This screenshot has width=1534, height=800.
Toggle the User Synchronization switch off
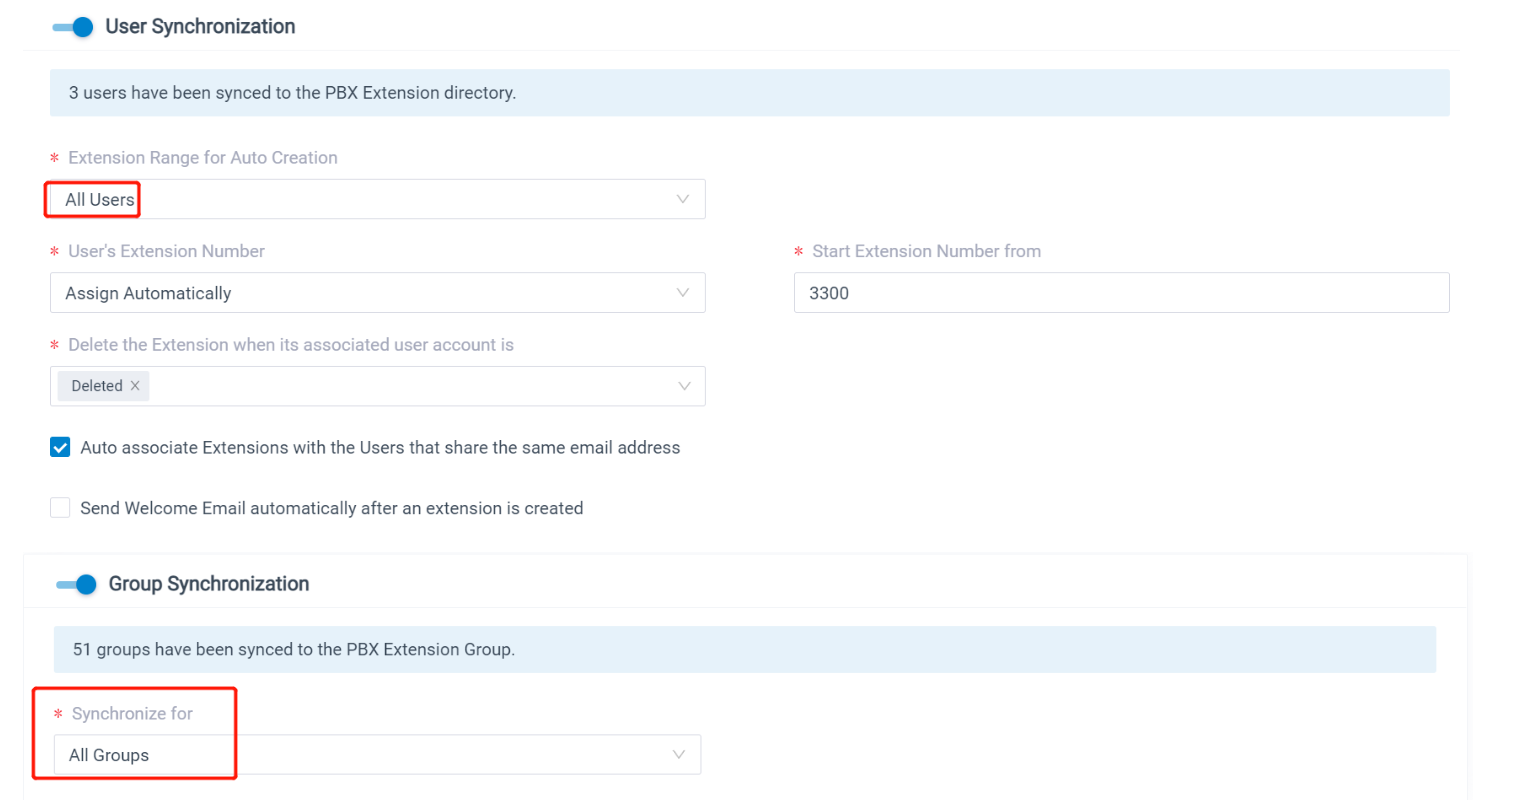tap(73, 27)
